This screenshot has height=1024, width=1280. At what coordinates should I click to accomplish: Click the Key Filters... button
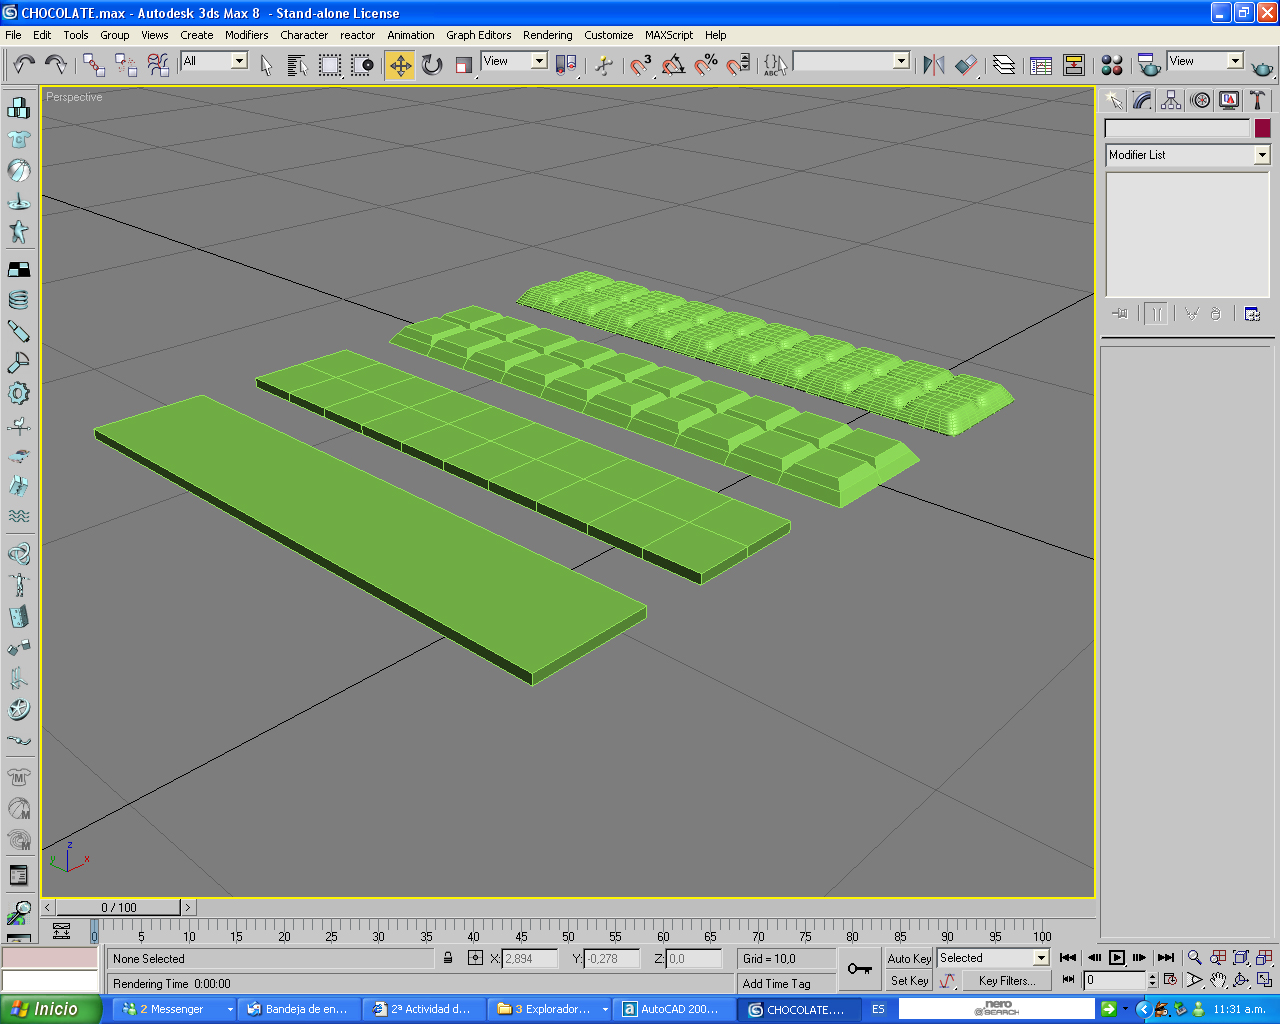(1007, 981)
